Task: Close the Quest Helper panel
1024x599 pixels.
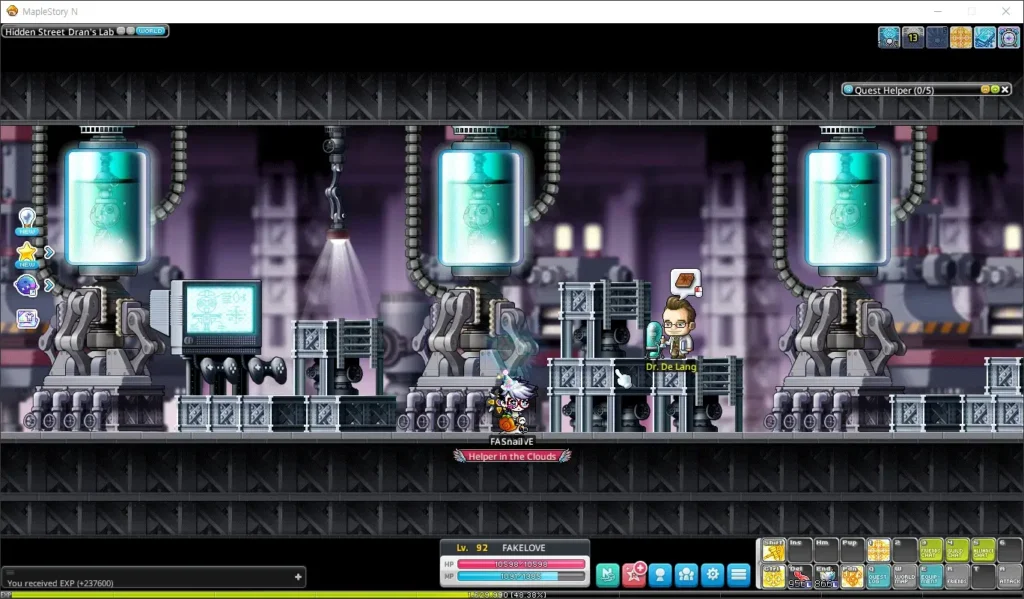Action: click(x=1005, y=89)
